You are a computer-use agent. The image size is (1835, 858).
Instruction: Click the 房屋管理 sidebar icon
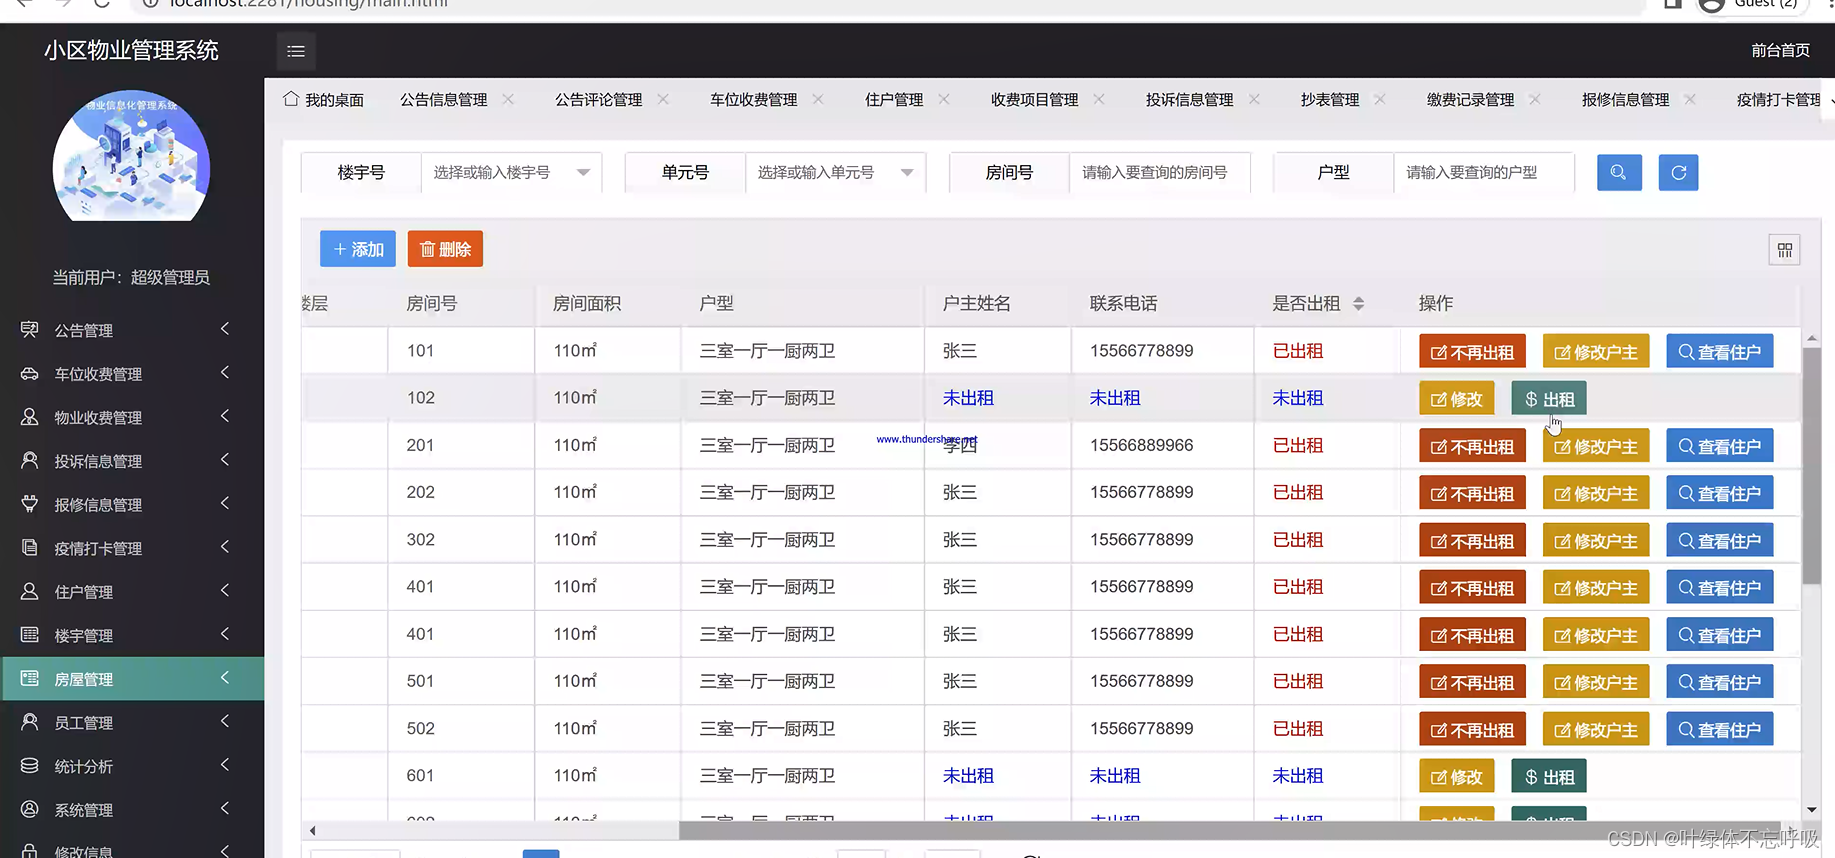pos(30,678)
